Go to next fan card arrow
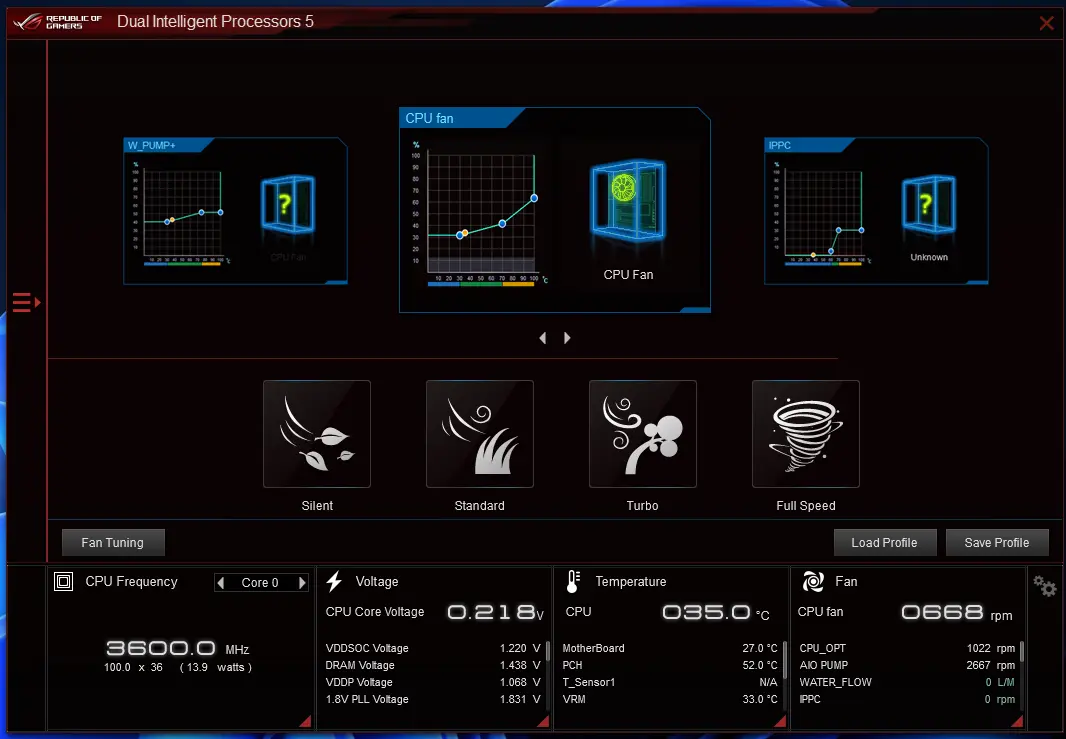Image resolution: width=1066 pixels, height=739 pixels. 567,338
